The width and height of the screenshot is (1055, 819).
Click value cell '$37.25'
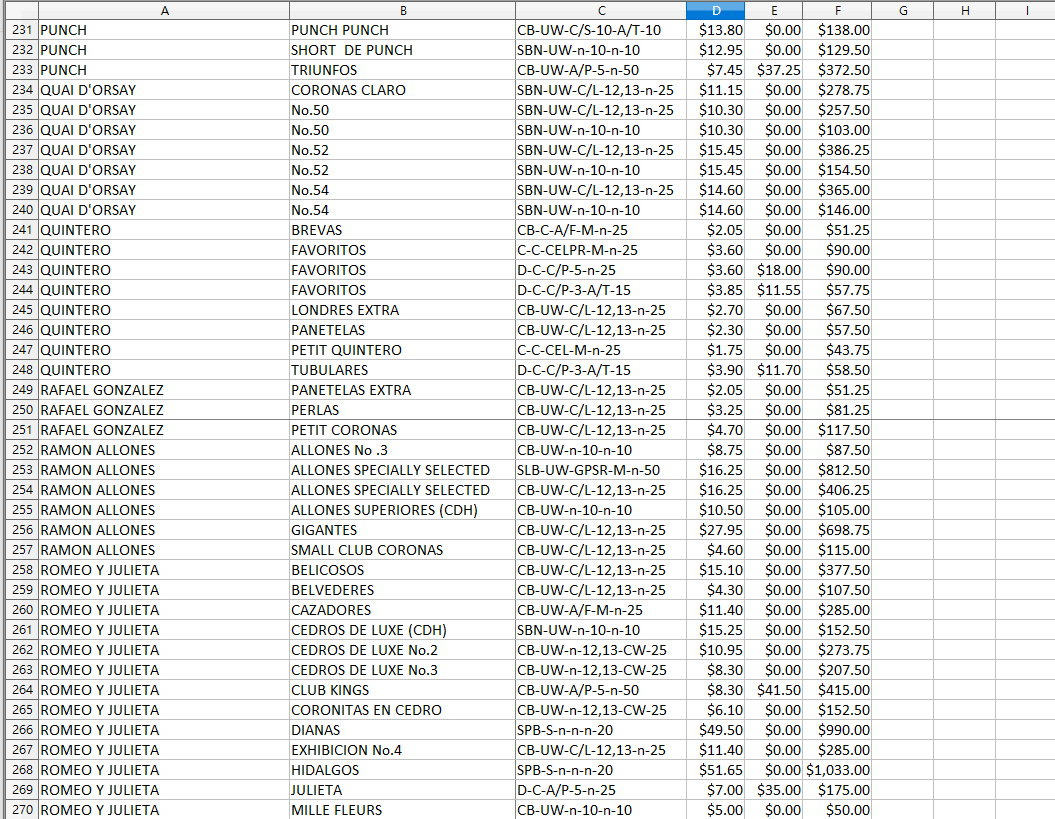point(774,70)
